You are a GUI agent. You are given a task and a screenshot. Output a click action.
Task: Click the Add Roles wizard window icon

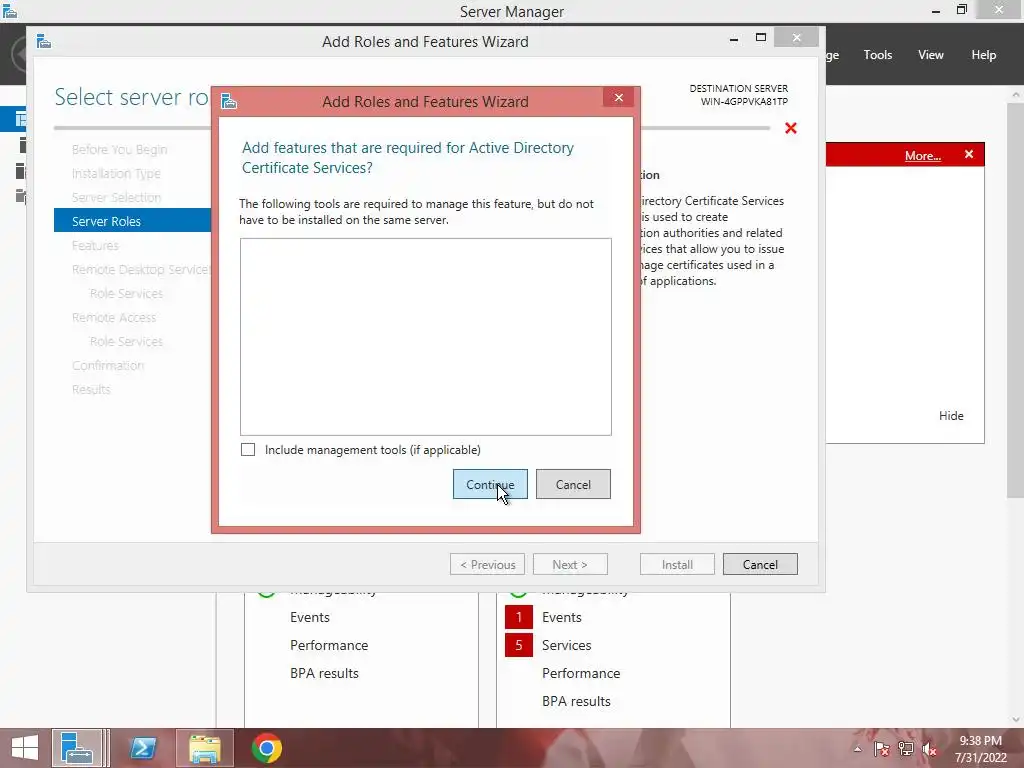(44, 42)
